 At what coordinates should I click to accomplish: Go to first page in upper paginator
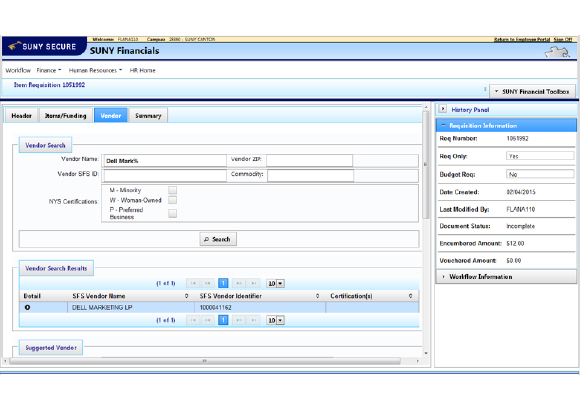pyautogui.click(x=193, y=283)
